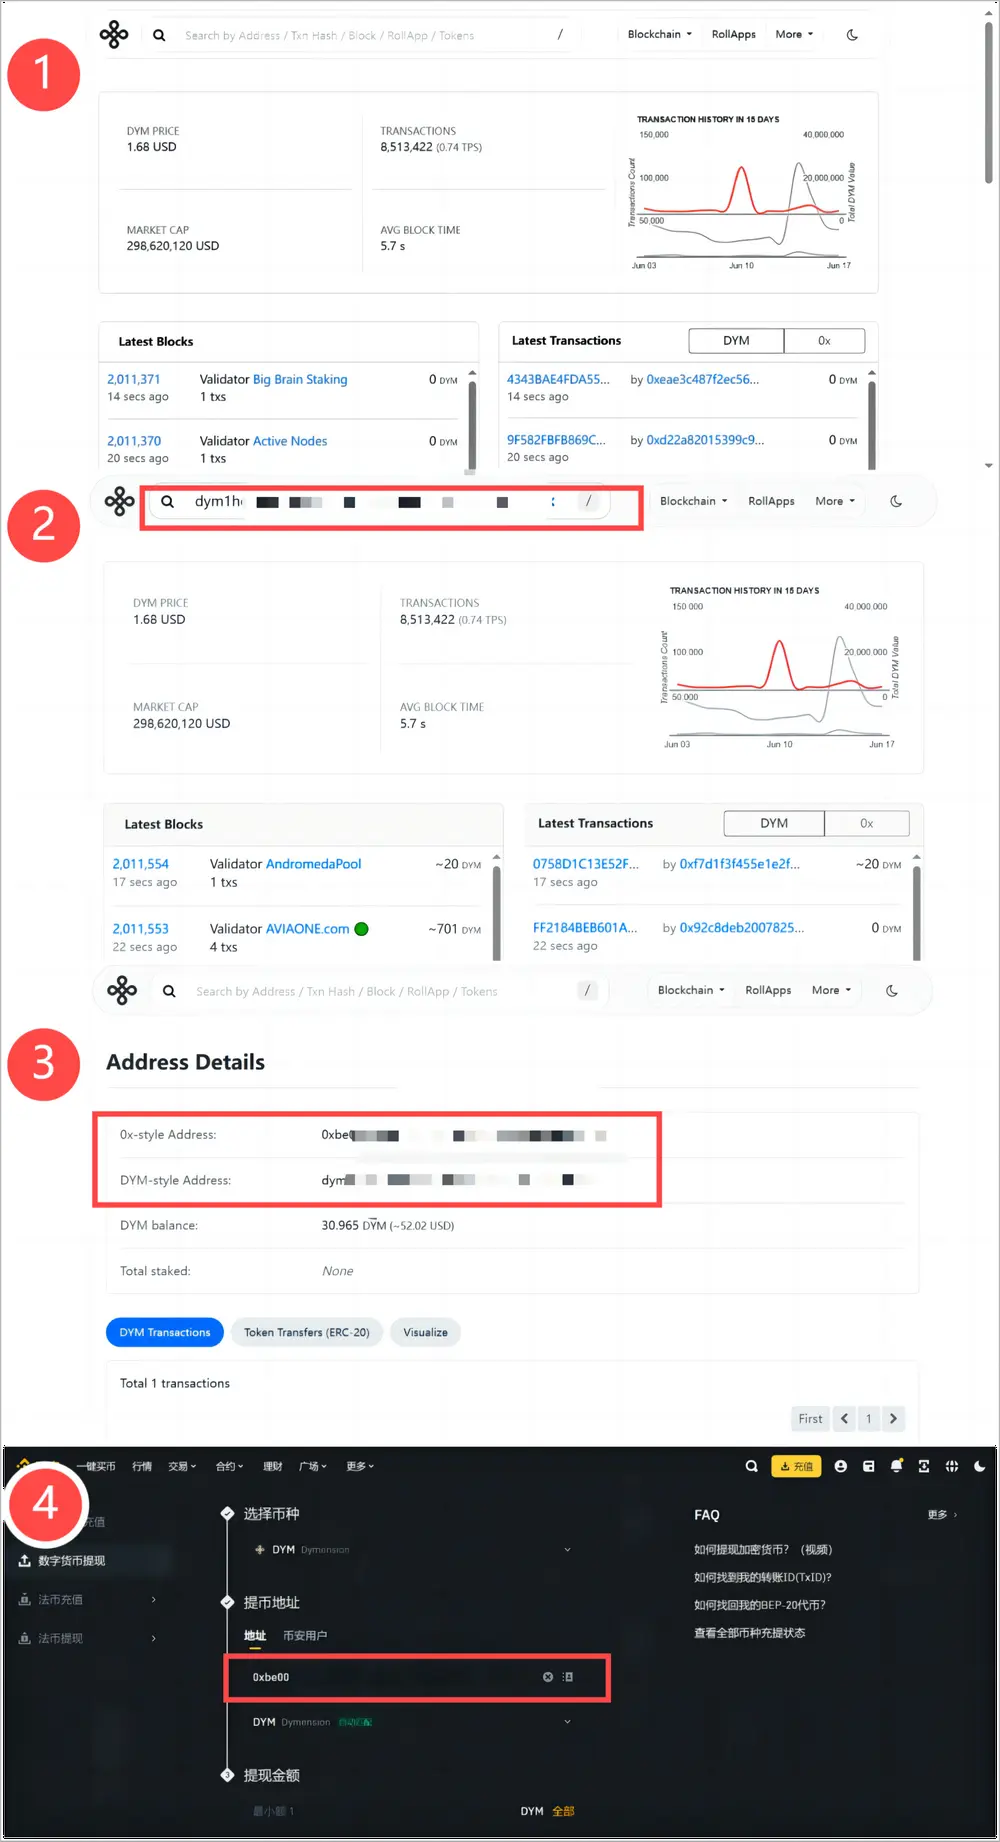
Task: Open validator AndromedaPool
Action: (x=313, y=864)
